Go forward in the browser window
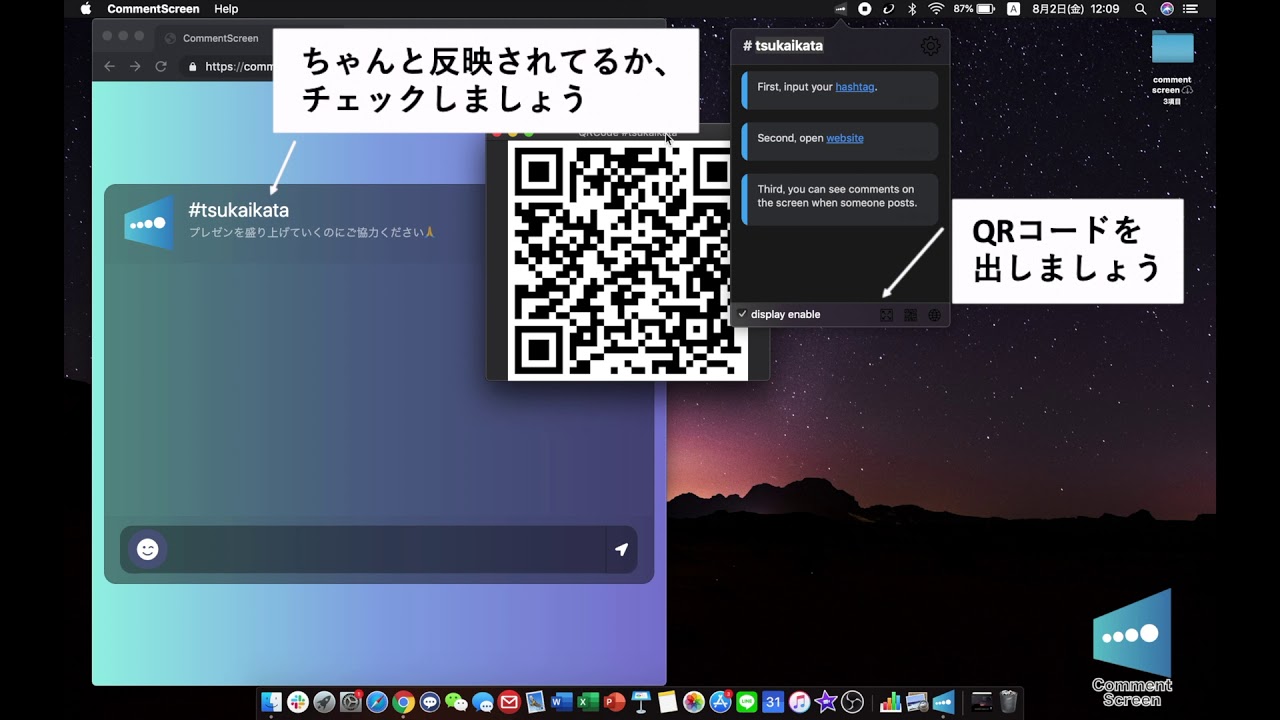This screenshot has width=1280, height=720. (x=135, y=66)
